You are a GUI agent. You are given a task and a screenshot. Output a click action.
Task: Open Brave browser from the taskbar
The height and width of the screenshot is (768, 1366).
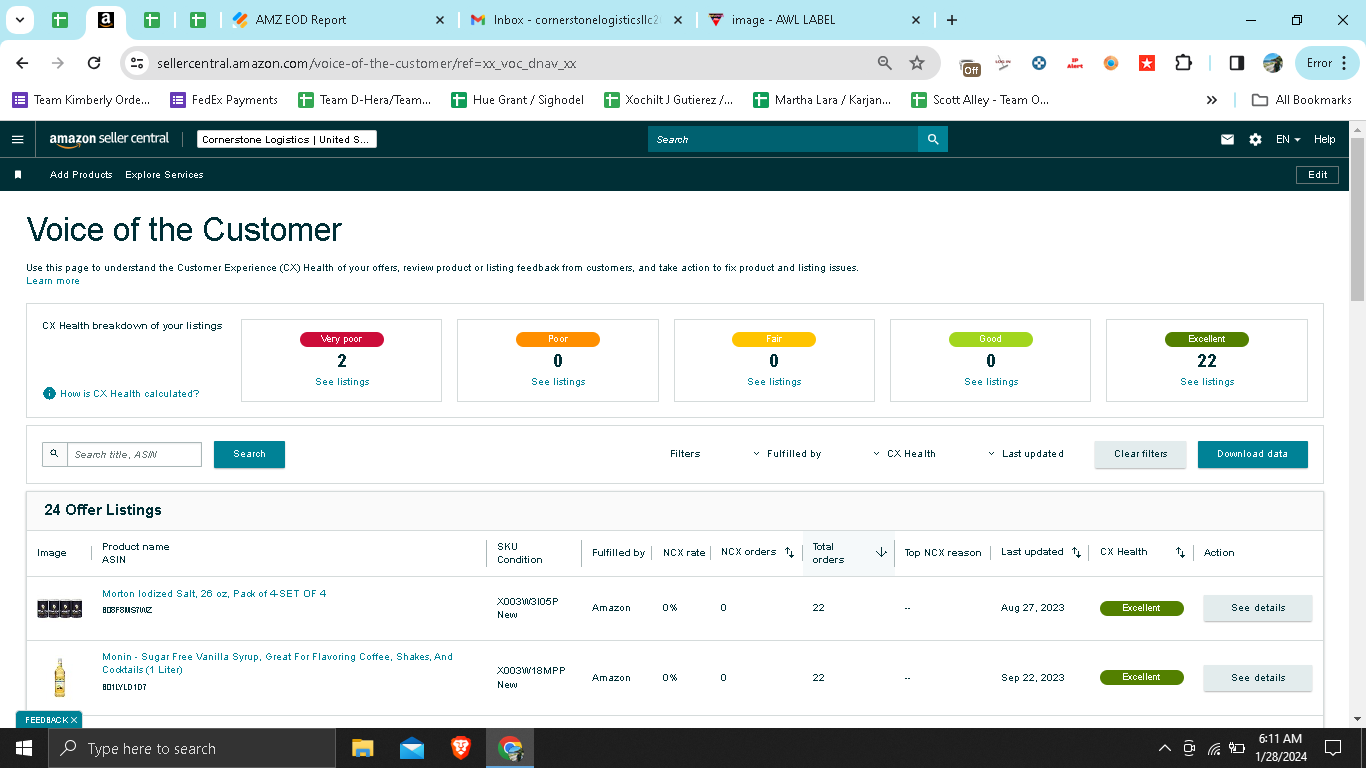(461, 748)
